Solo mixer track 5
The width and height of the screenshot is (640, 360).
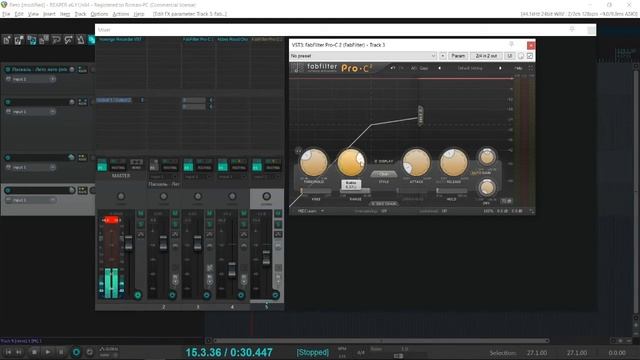[278, 224]
